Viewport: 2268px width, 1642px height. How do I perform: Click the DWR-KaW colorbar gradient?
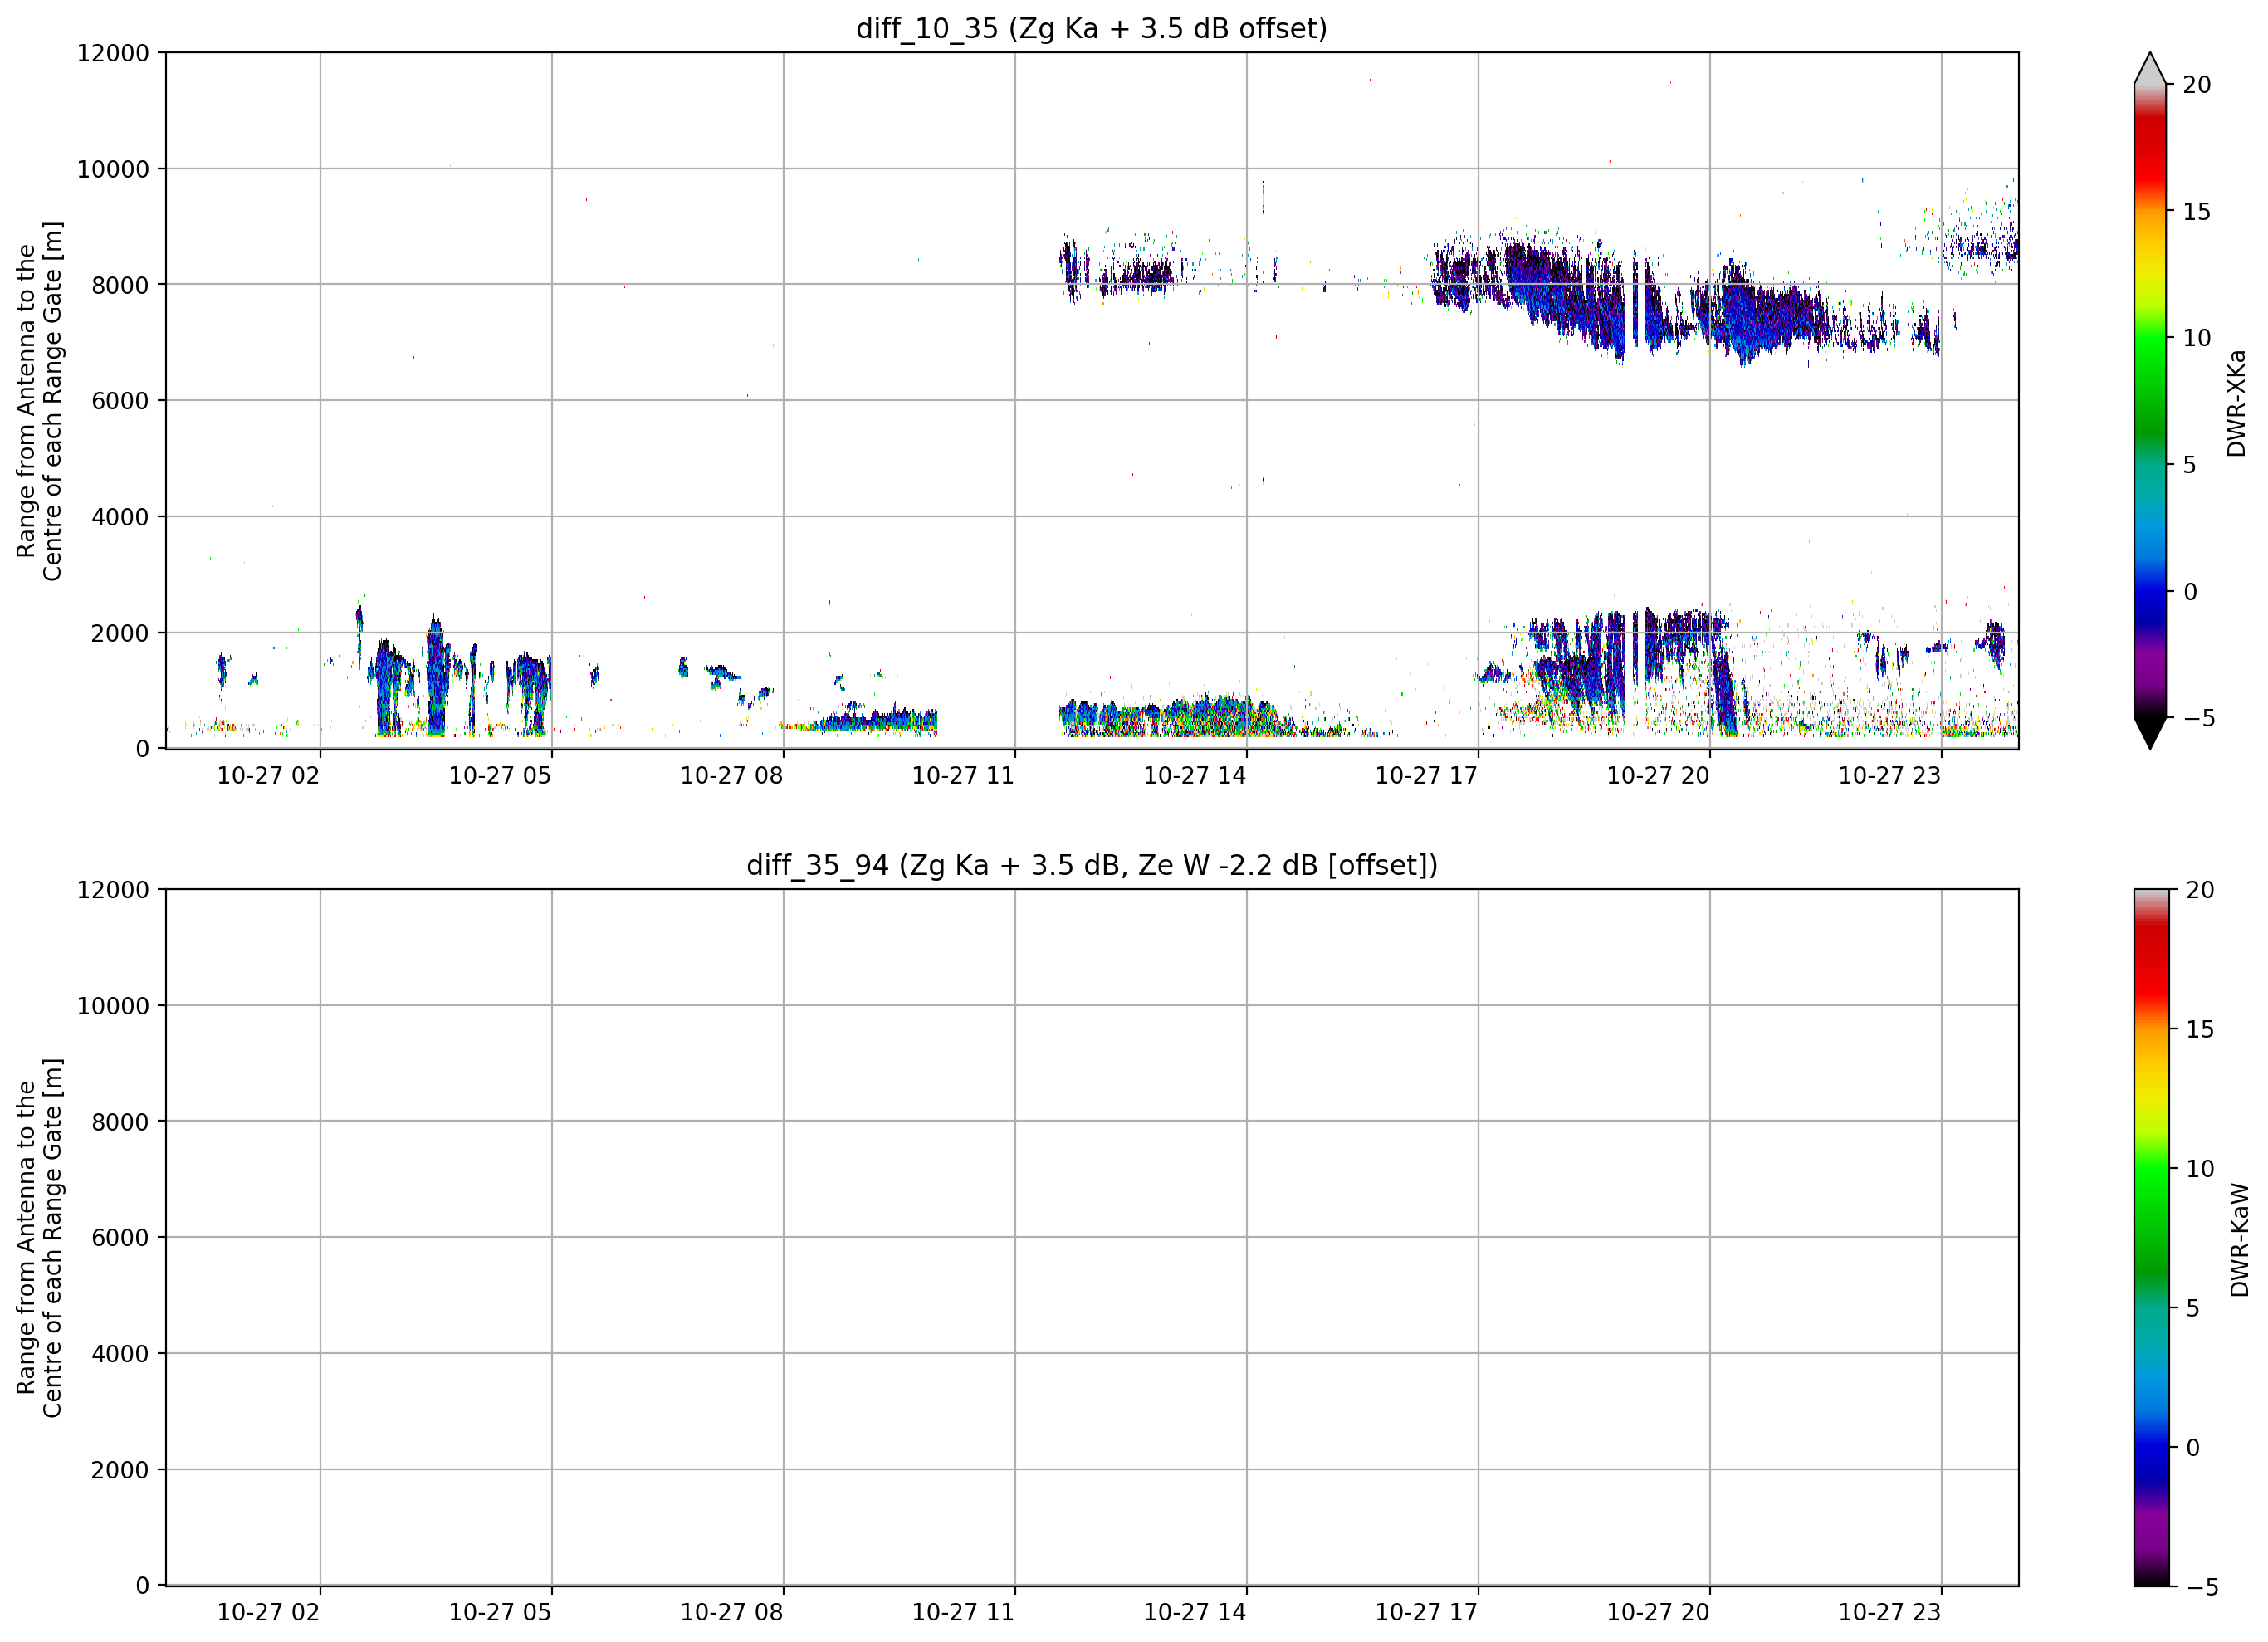[x=2152, y=1237]
